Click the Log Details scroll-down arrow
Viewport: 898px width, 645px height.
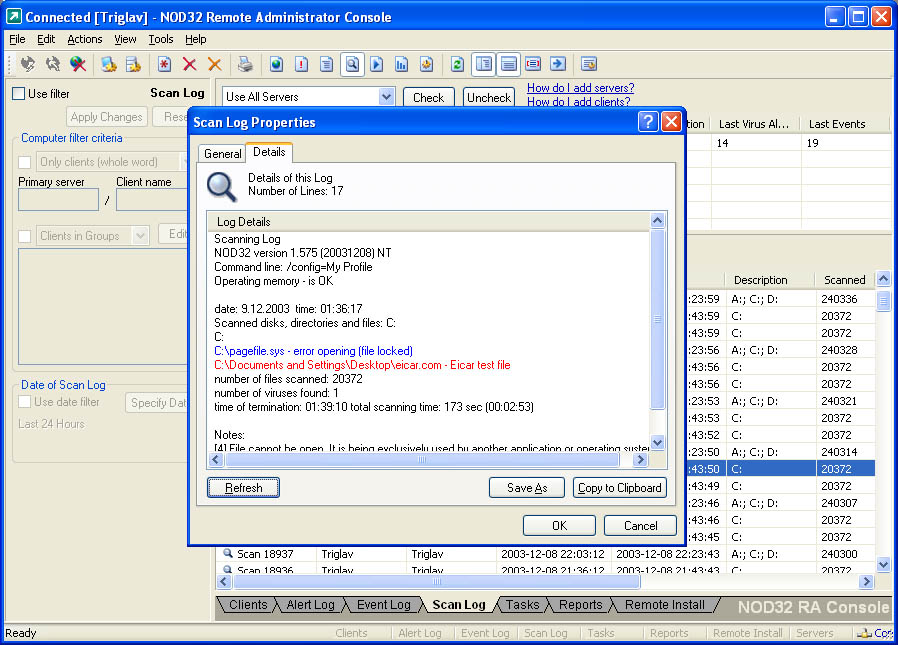coord(657,442)
